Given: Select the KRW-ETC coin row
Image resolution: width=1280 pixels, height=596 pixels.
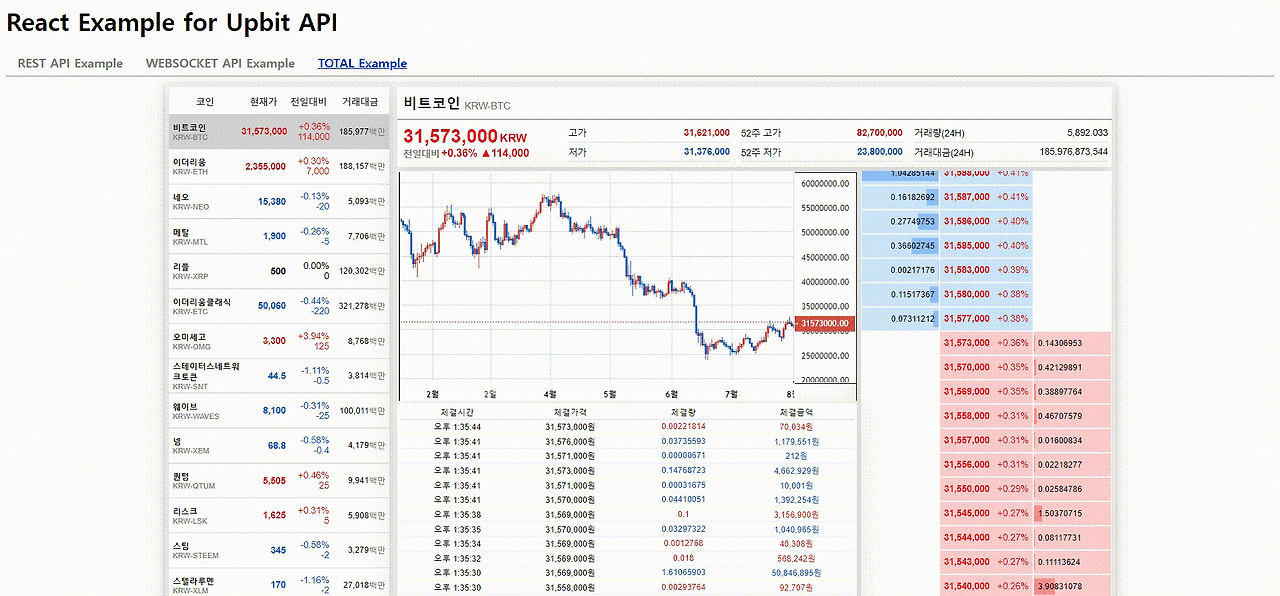Looking at the screenshot, I should (x=279, y=306).
